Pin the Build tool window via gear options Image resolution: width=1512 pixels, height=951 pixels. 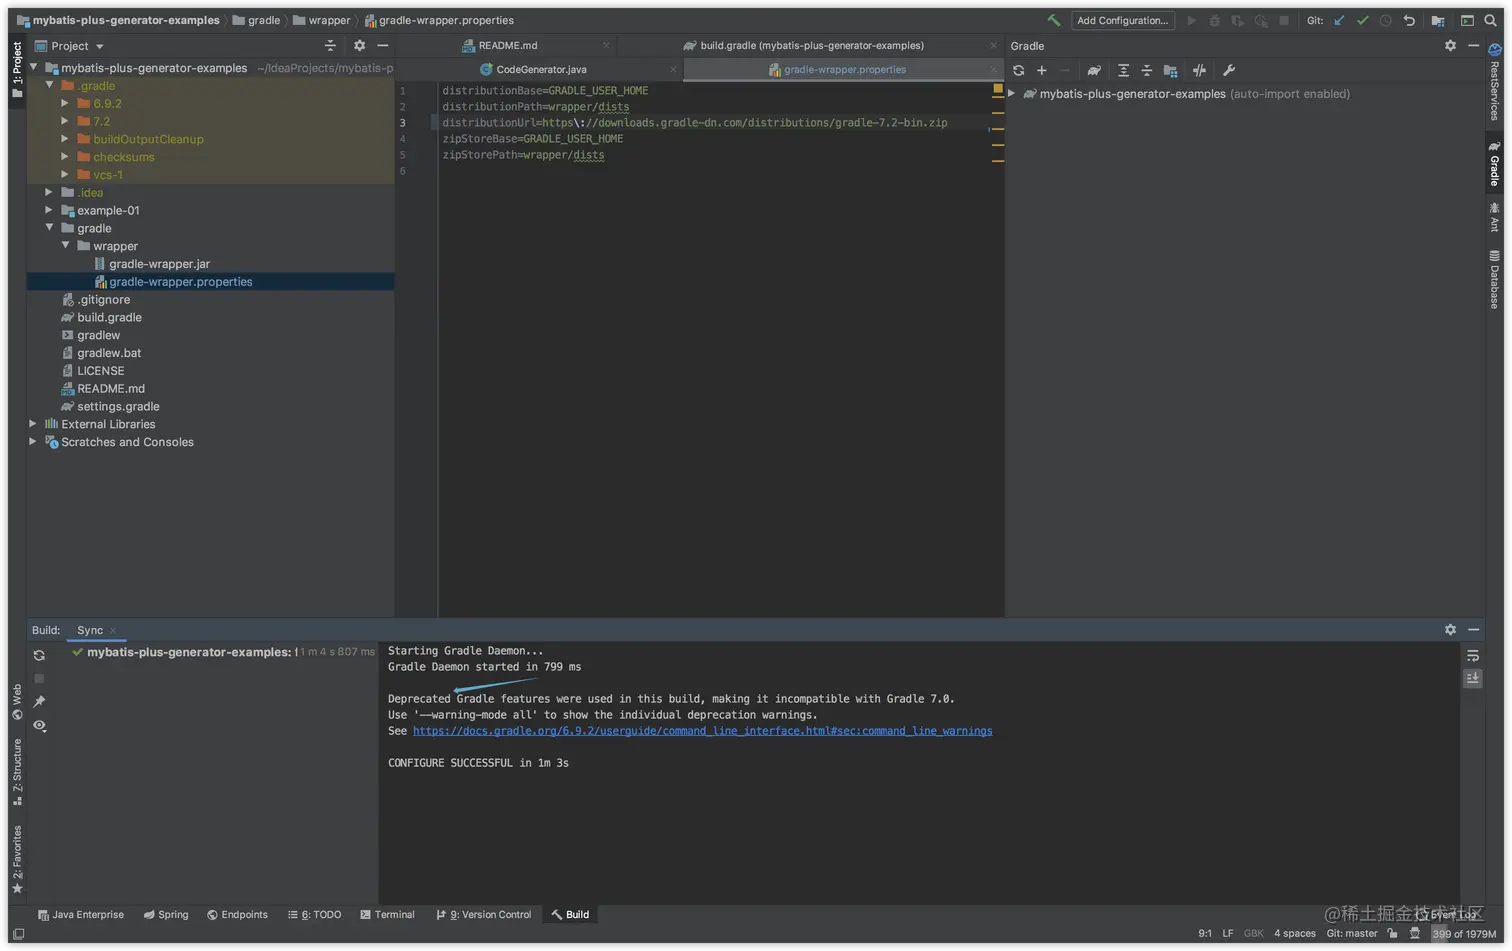tap(1450, 630)
